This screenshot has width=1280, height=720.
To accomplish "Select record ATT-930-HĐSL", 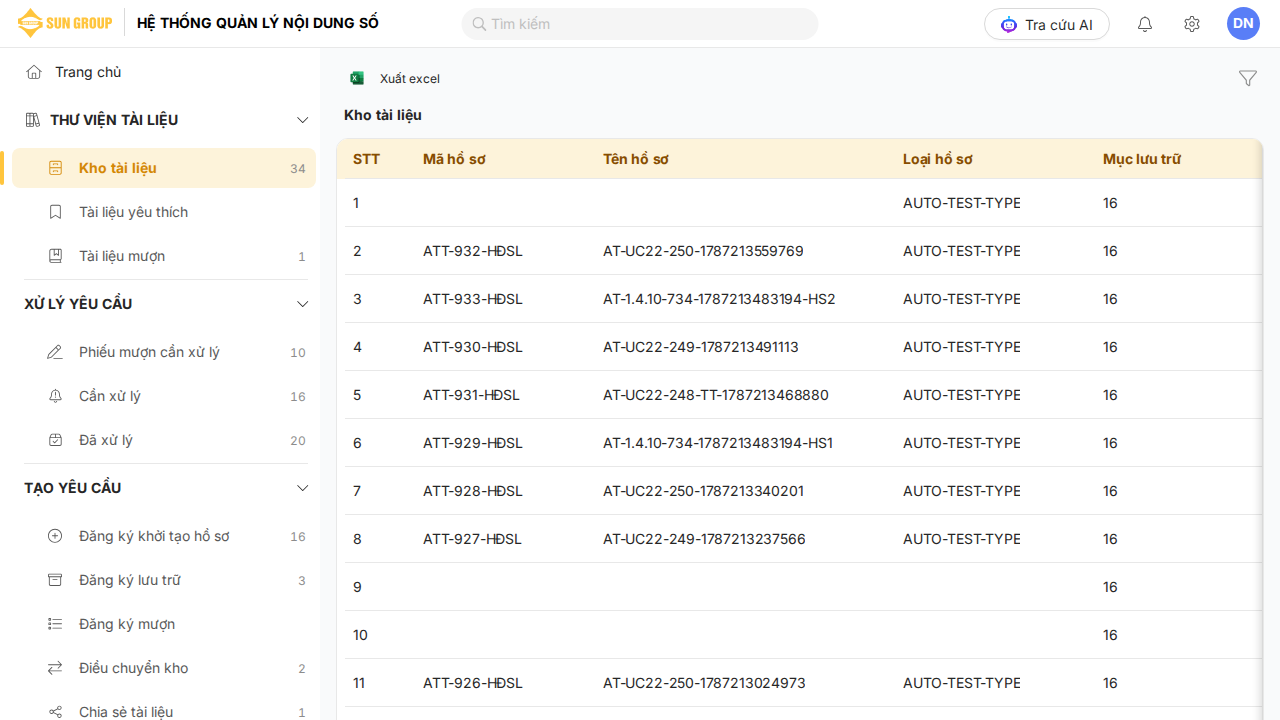I will click(473, 347).
